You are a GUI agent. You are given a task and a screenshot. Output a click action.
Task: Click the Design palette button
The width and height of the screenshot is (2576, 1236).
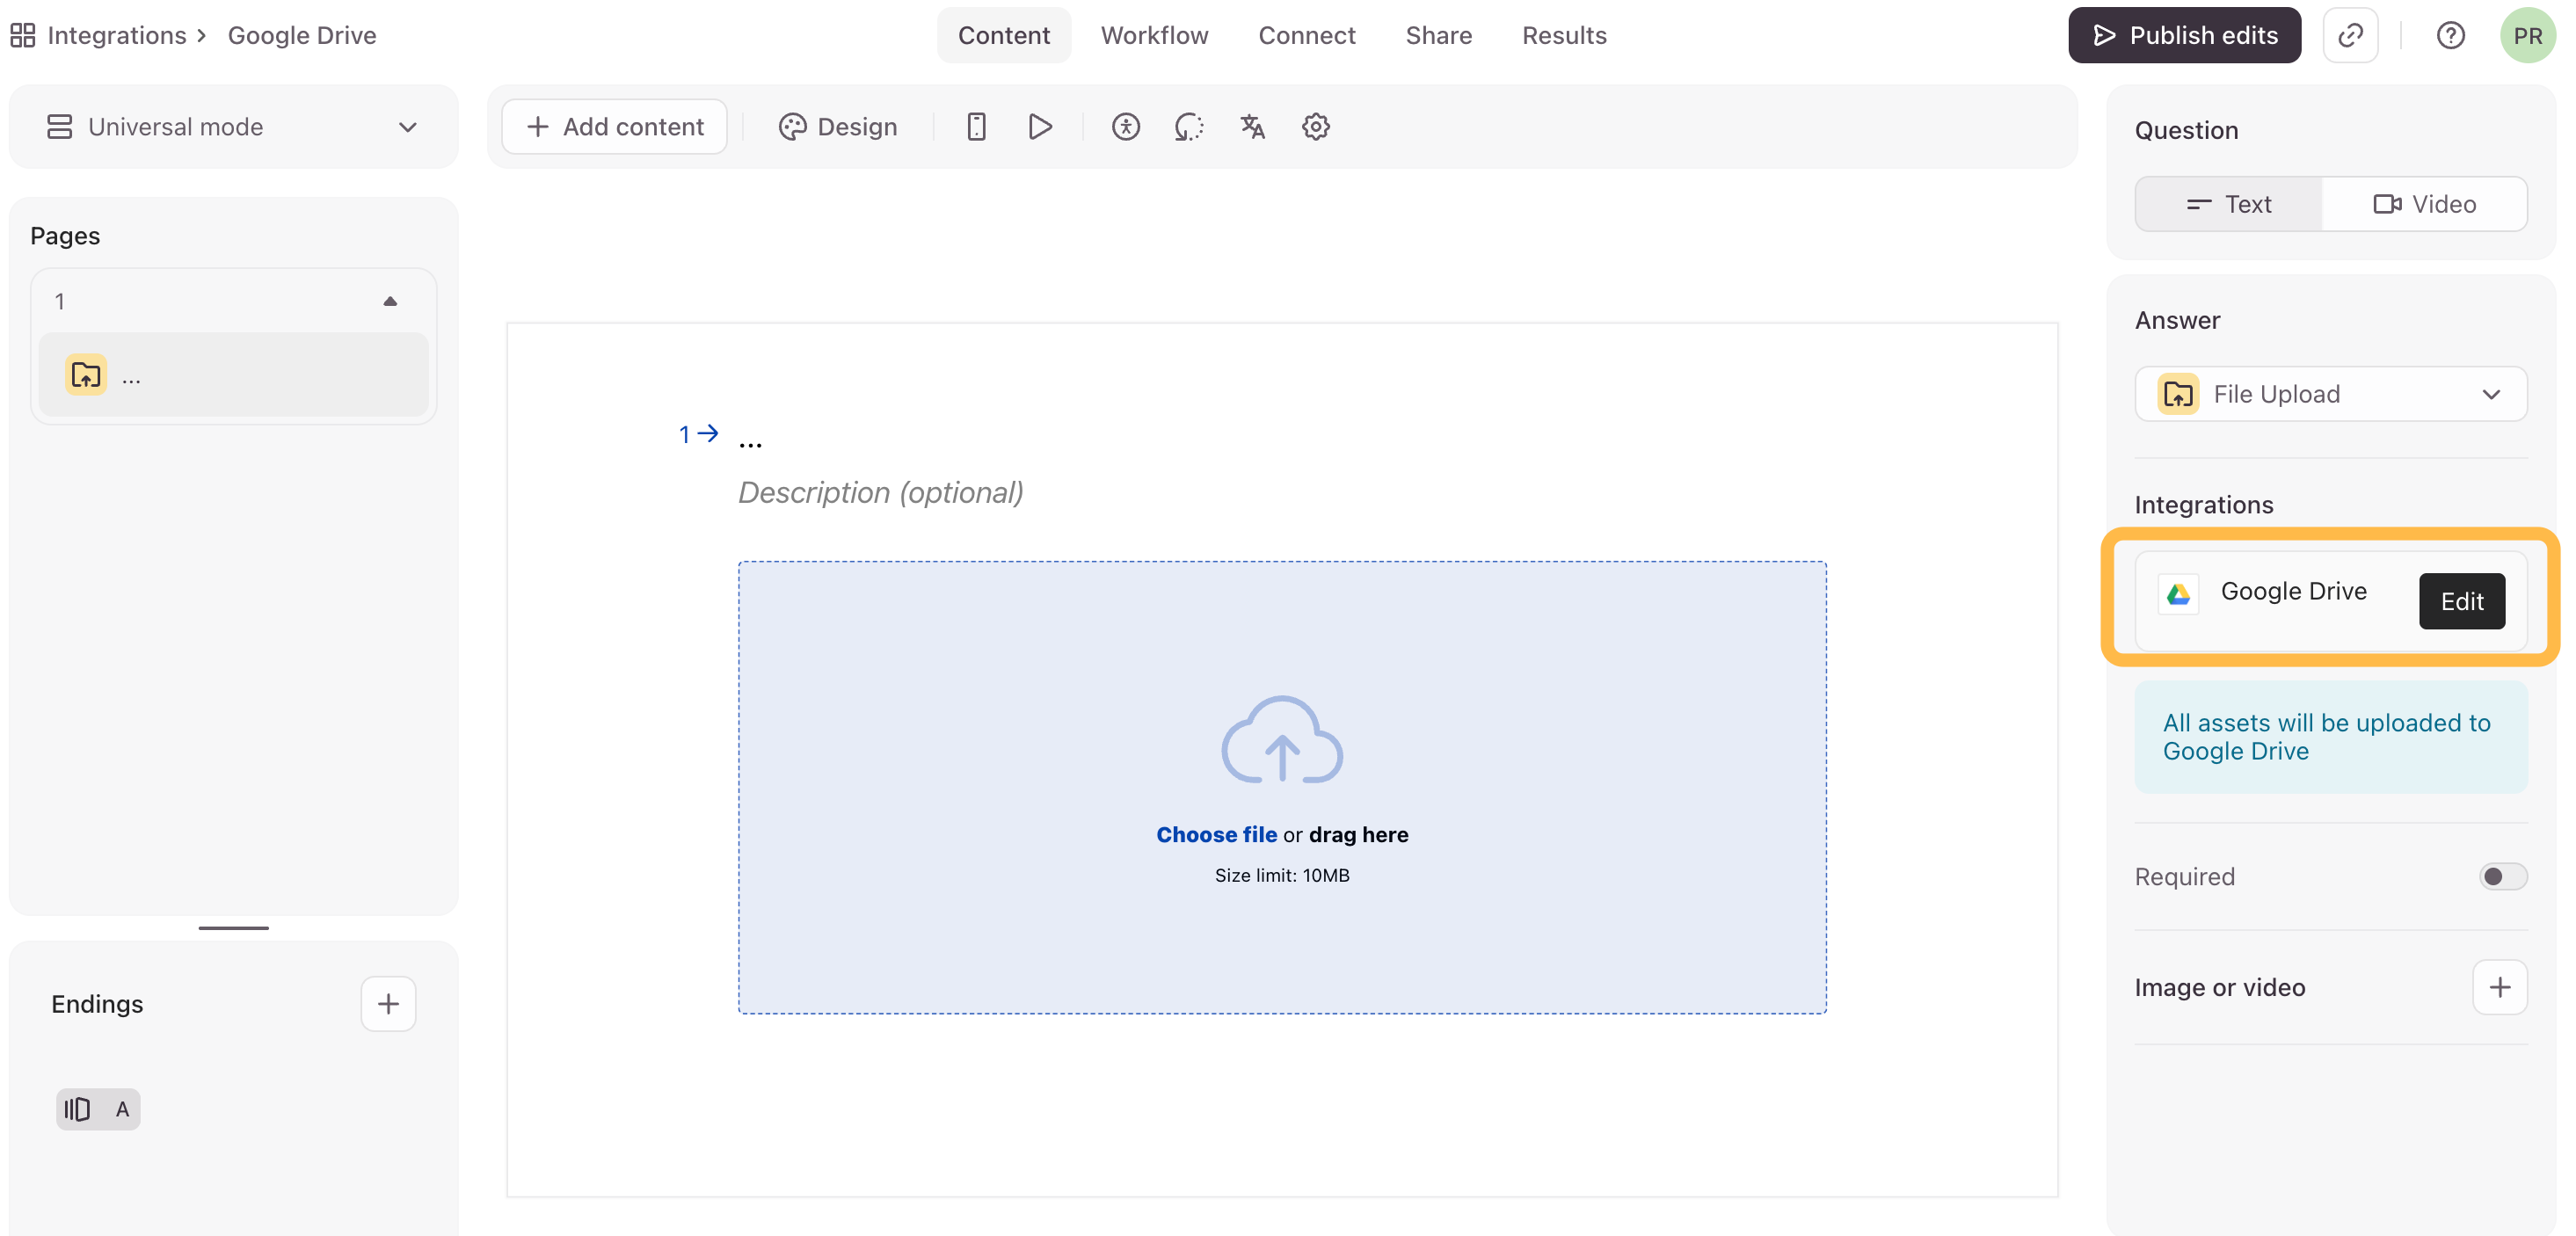click(x=838, y=127)
